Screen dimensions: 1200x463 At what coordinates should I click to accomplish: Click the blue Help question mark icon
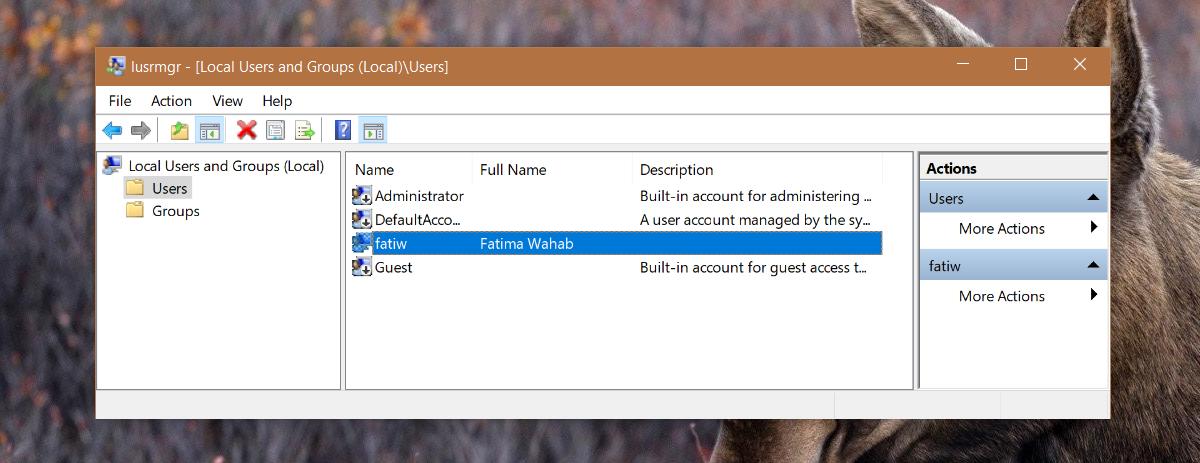pos(343,130)
